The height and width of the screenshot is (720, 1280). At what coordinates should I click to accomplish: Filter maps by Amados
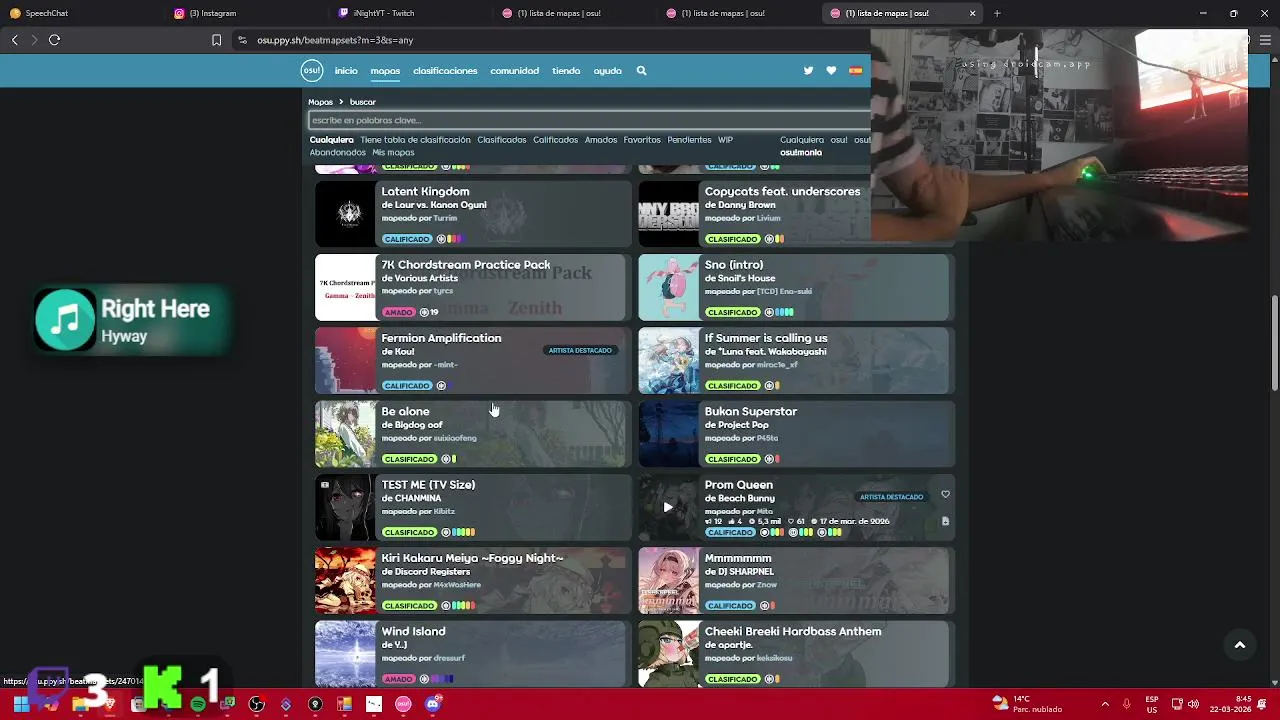click(x=601, y=140)
